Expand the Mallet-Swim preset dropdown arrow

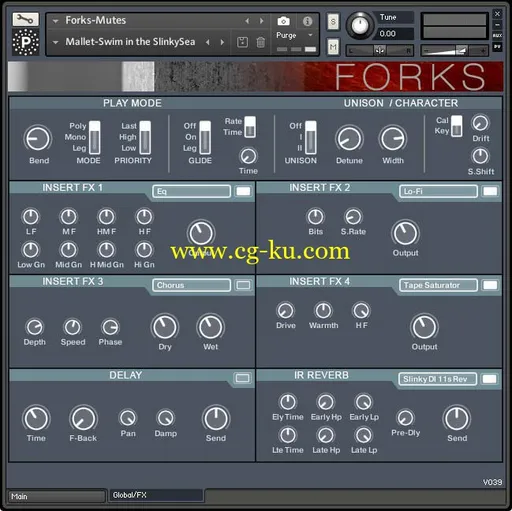(56, 42)
